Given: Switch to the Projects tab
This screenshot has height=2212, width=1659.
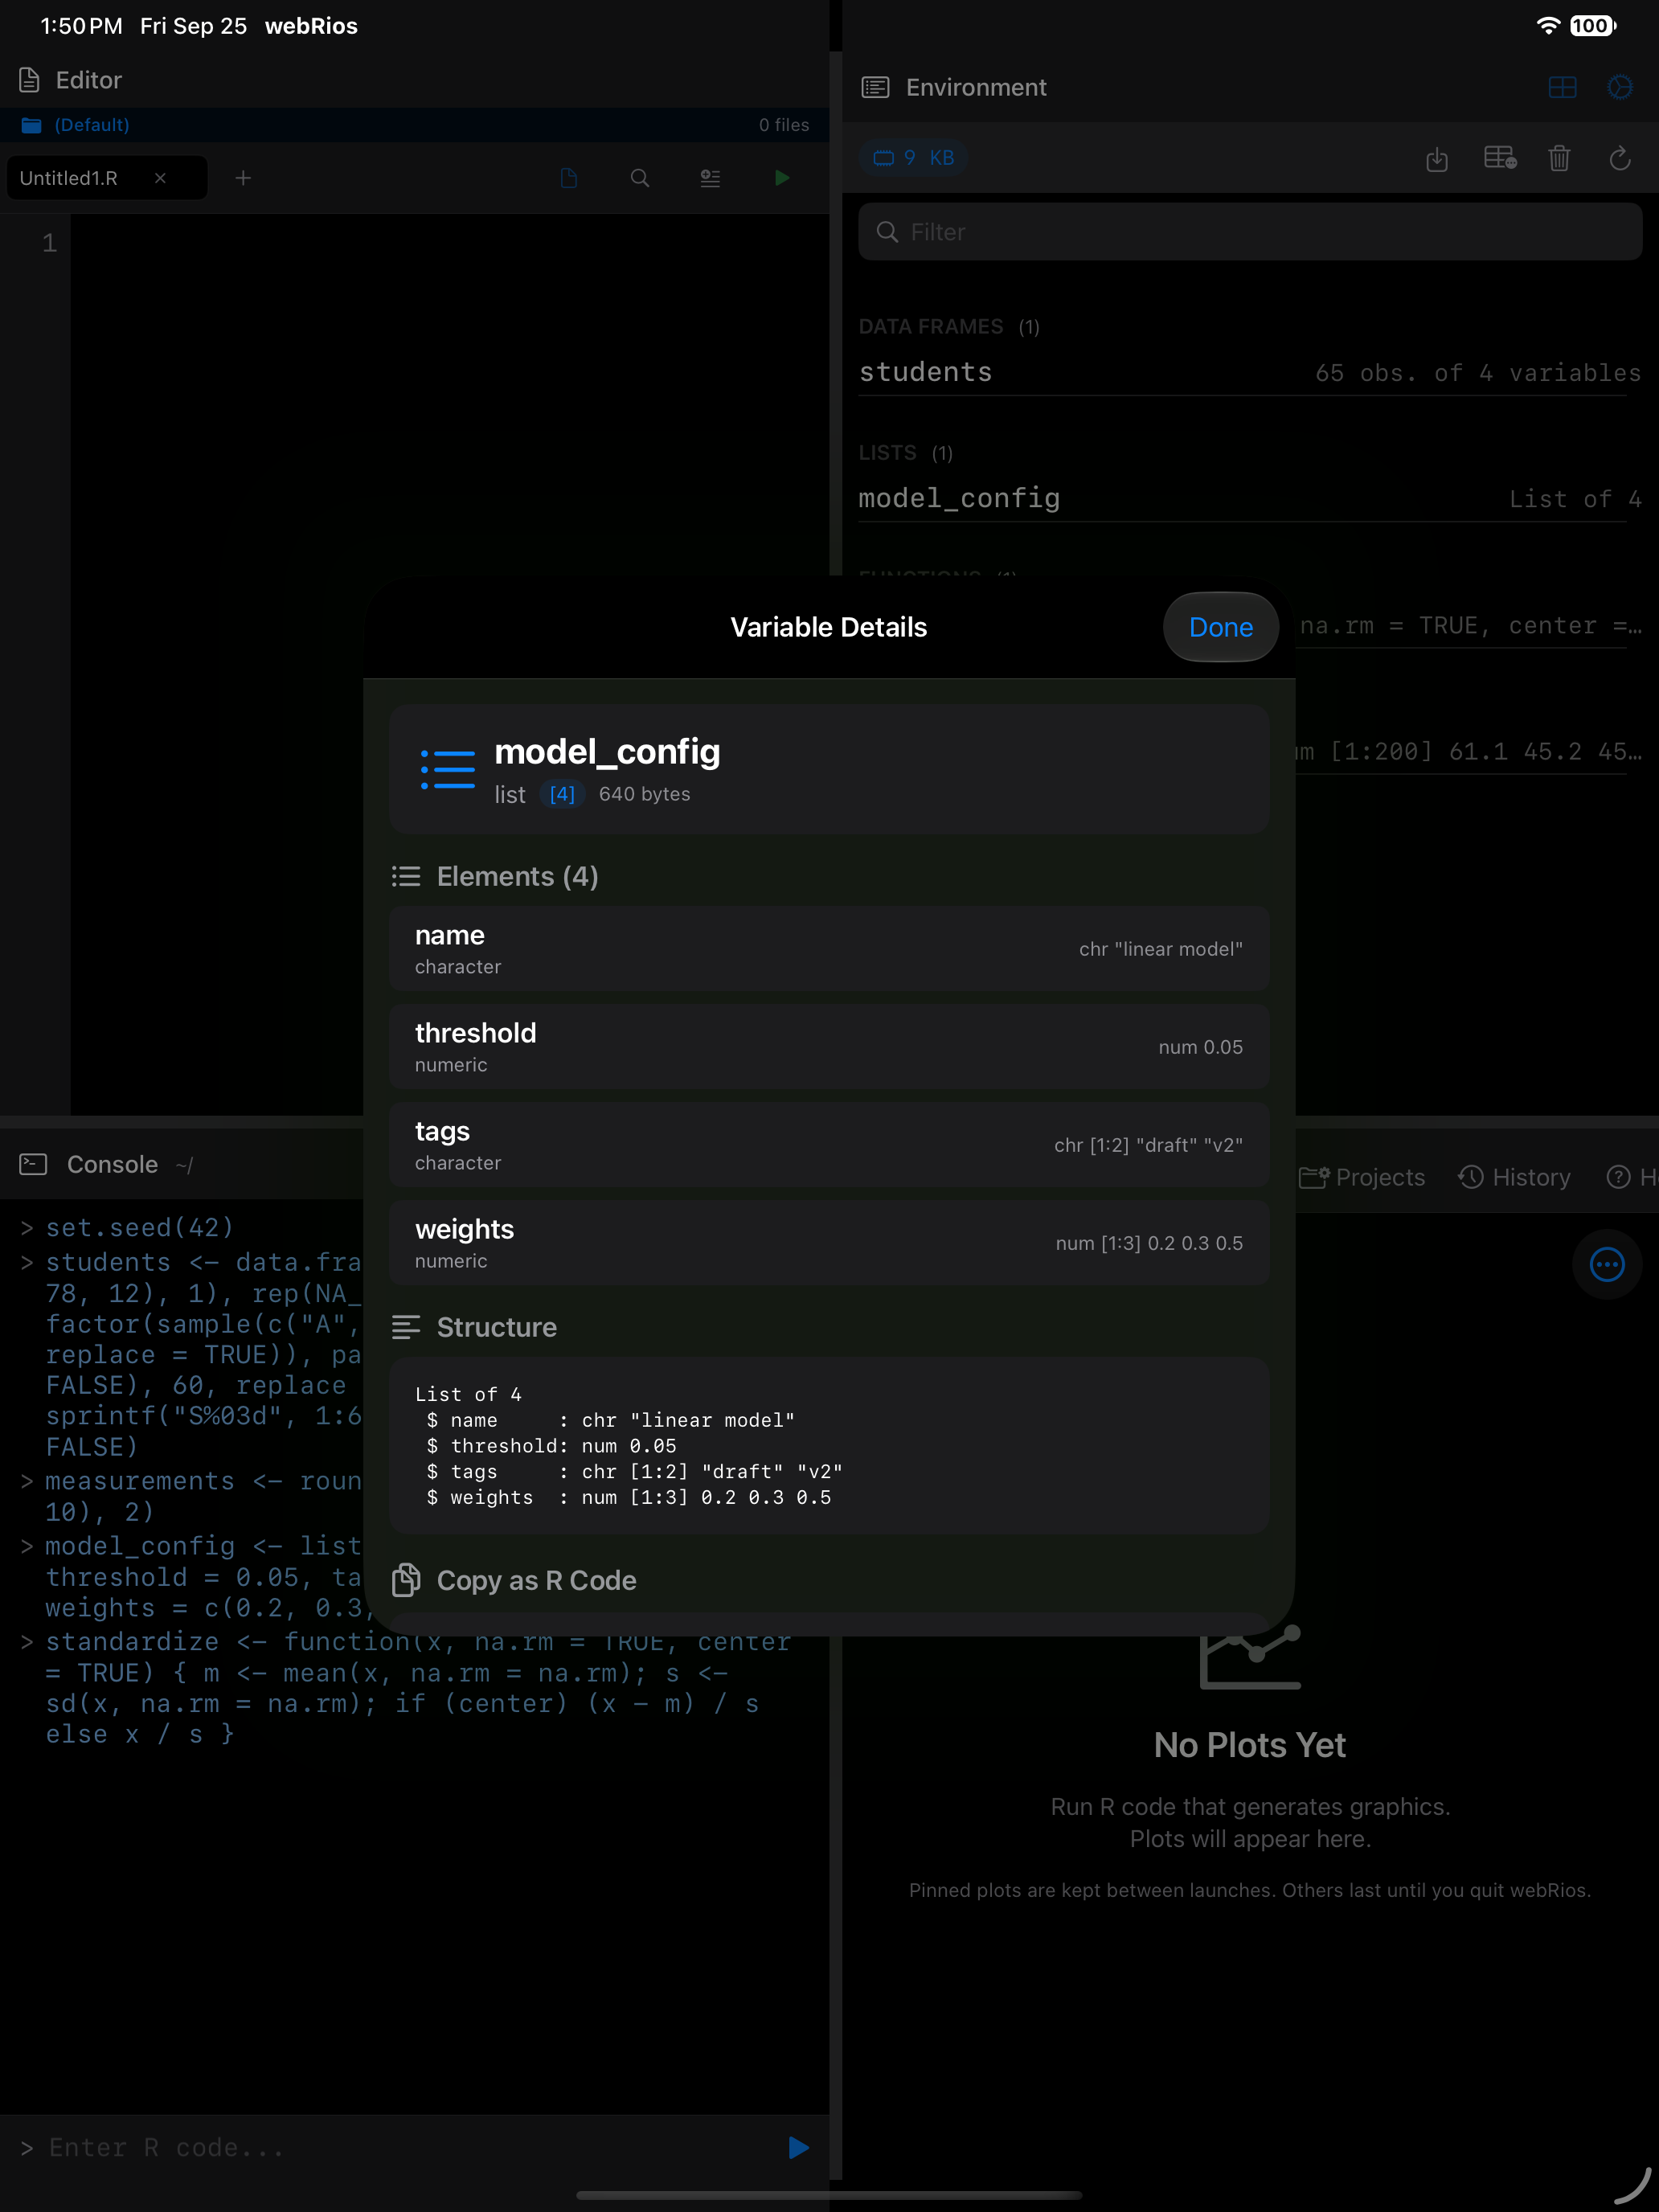Looking at the screenshot, I should pos(1362,1177).
